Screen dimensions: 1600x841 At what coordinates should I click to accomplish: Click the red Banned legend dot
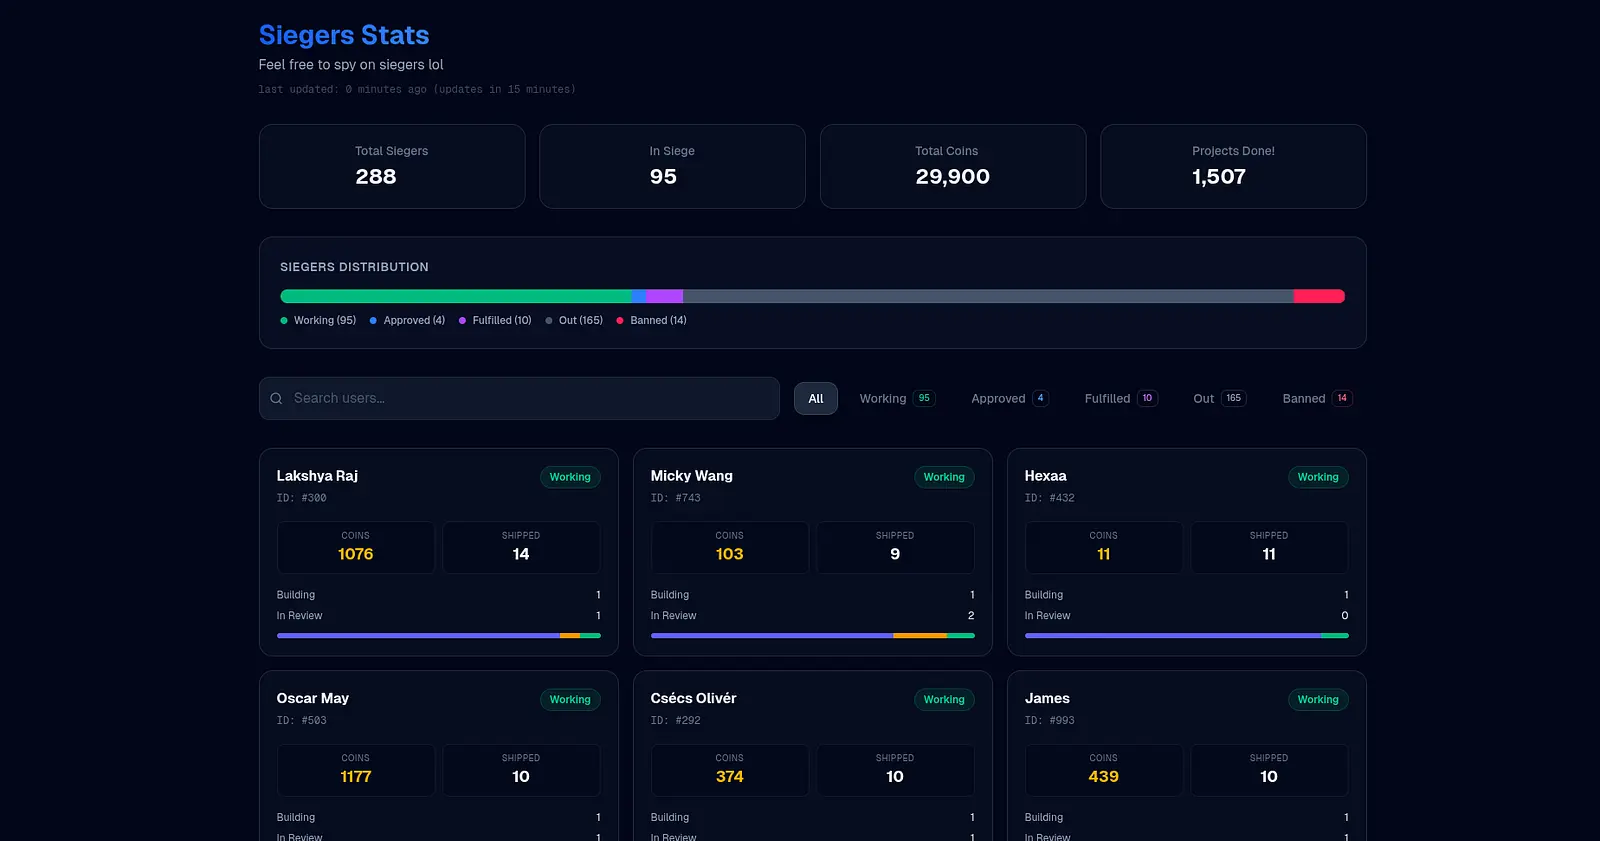[x=620, y=321]
